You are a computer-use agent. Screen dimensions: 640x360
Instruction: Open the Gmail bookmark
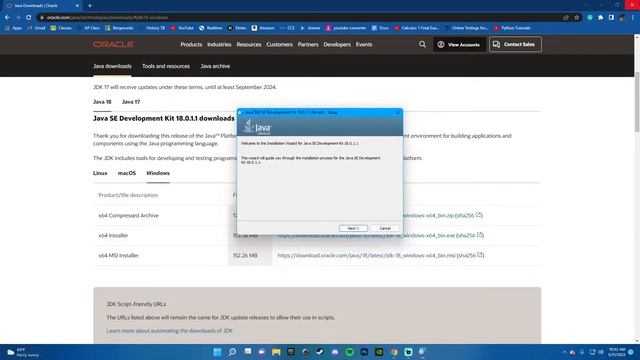click(36, 28)
